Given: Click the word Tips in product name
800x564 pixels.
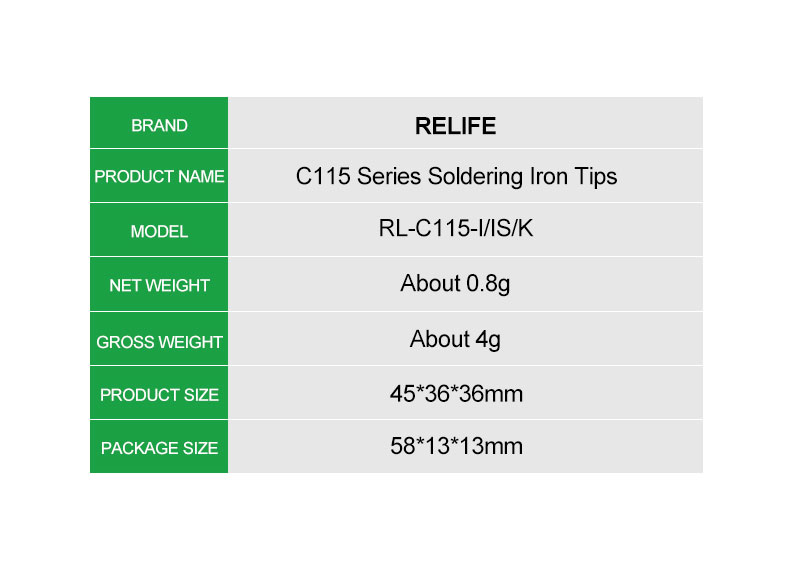Looking at the screenshot, I should 595,177.
